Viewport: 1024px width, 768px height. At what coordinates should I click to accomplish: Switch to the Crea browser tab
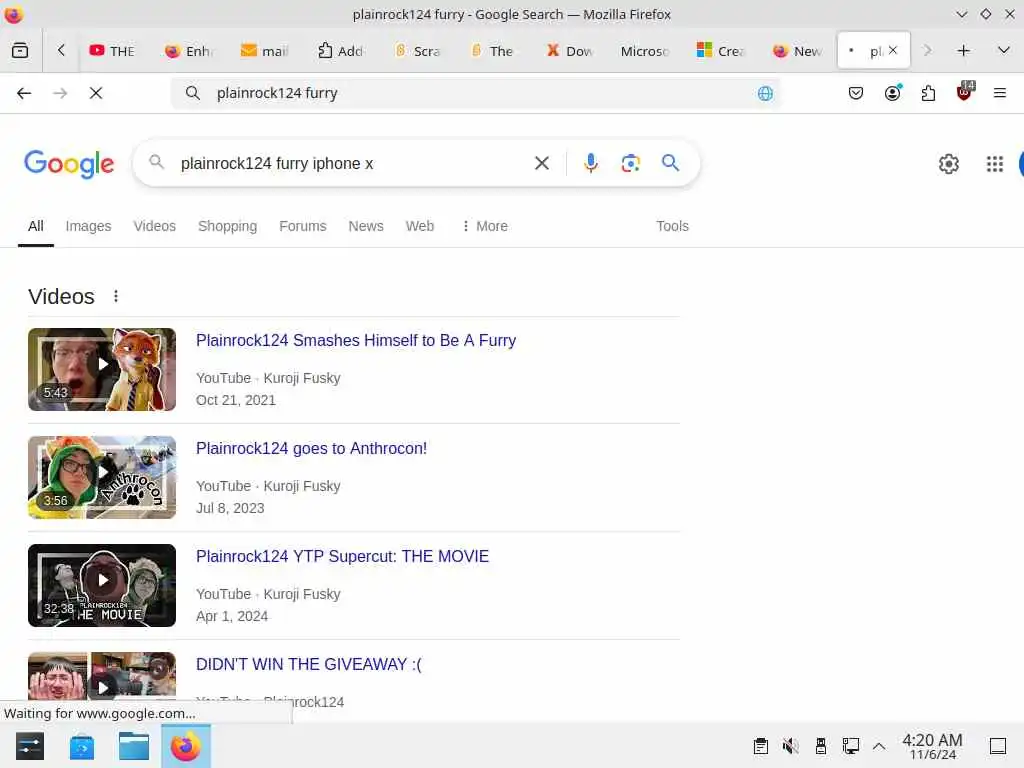(721, 50)
